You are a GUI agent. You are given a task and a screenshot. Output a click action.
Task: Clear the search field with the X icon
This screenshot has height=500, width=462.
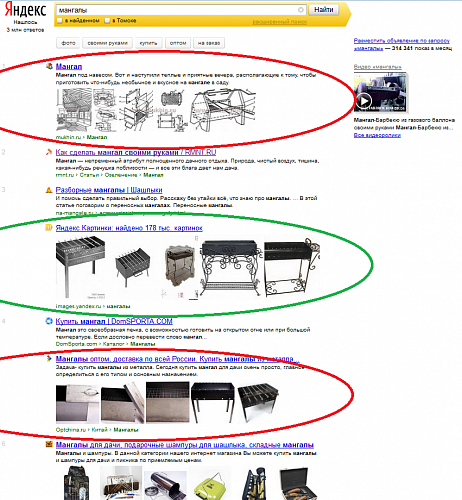(x=301, y=10)
